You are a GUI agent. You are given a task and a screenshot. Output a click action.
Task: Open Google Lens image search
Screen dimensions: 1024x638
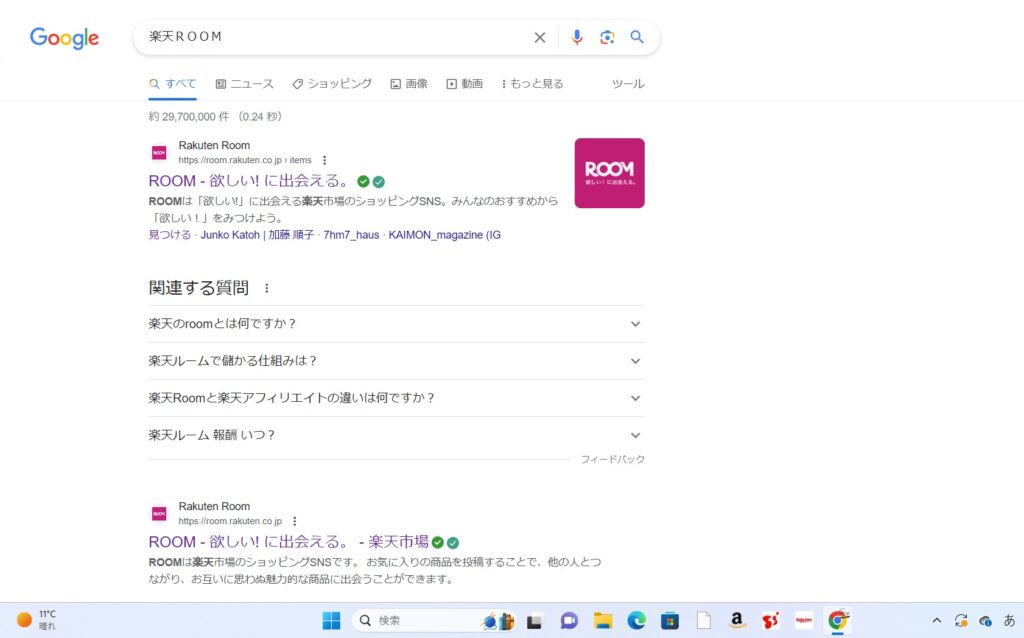pyautogui.click(x=607, y=37)
